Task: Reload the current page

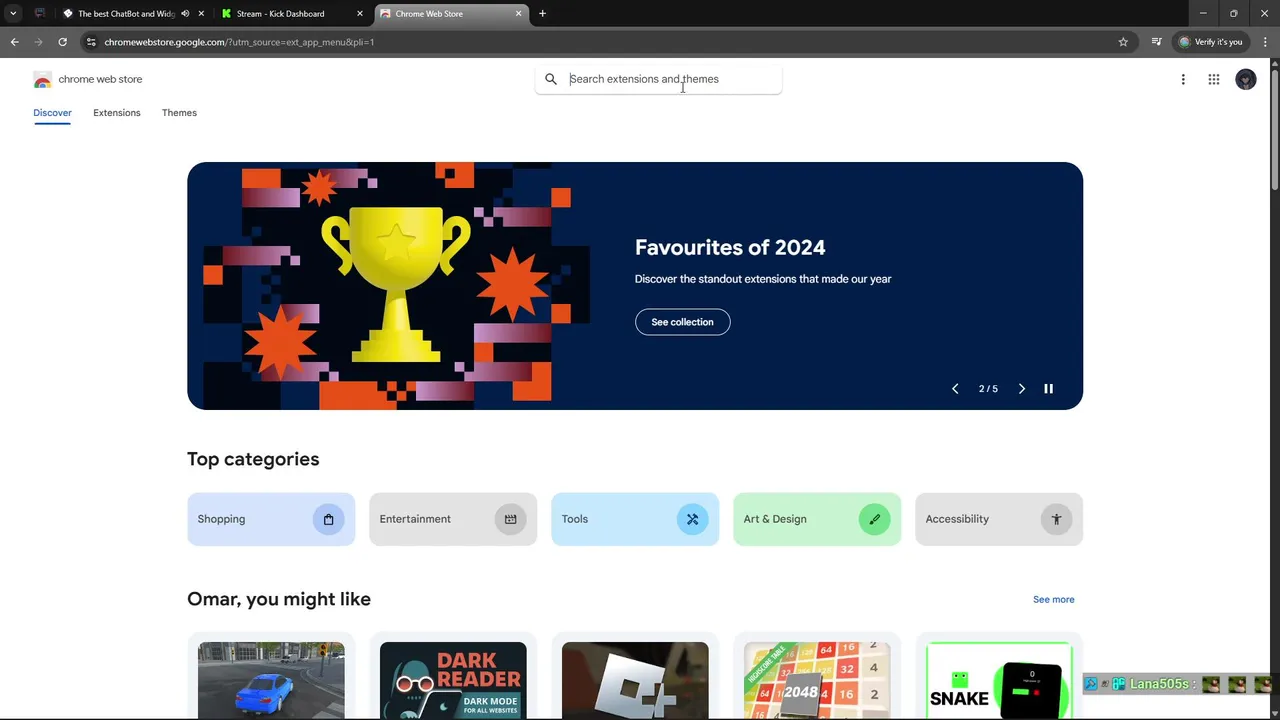Action: [62, 42]
